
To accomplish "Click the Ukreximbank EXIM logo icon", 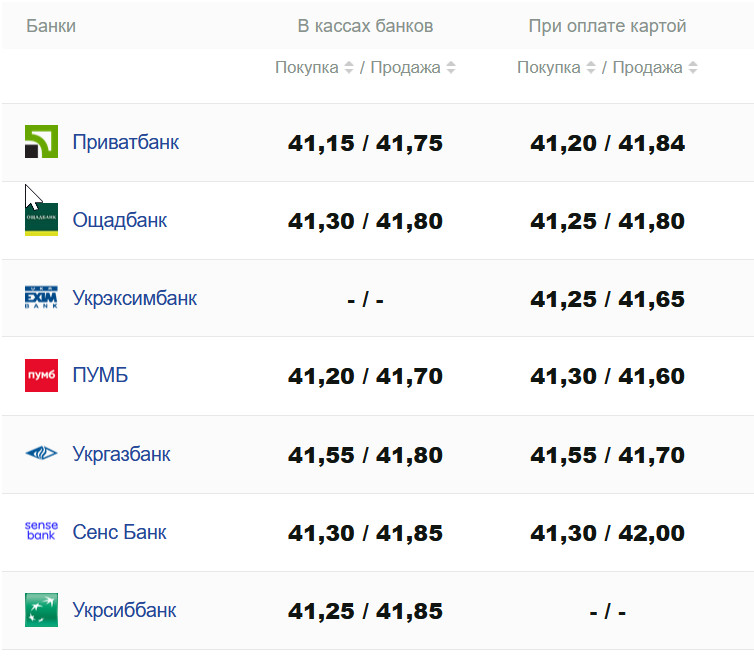I will (x=41, y=298).
